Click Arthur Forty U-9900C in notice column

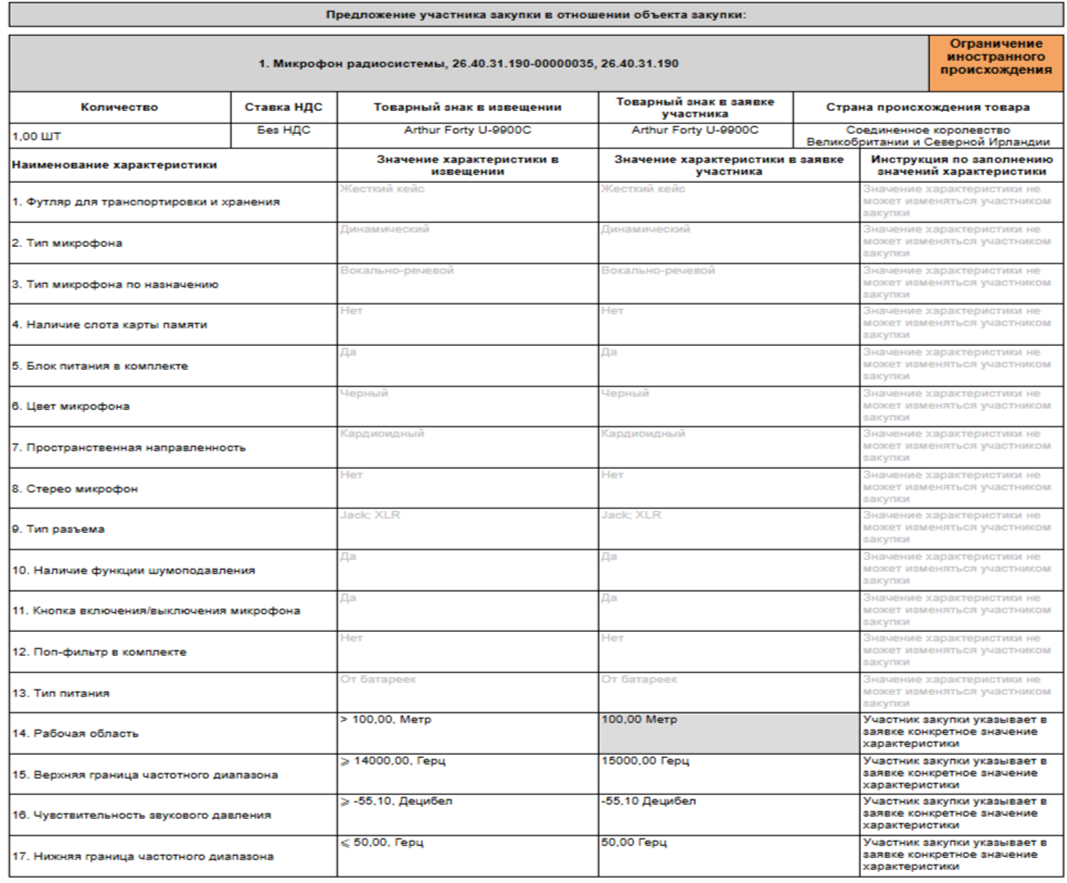click(467, 130)
